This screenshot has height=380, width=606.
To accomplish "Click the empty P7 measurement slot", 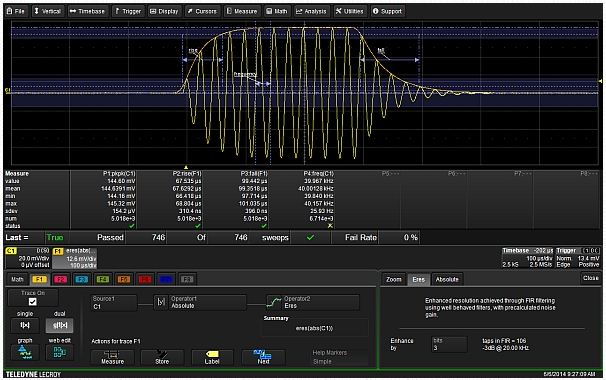I will click(x=523, y=174).
